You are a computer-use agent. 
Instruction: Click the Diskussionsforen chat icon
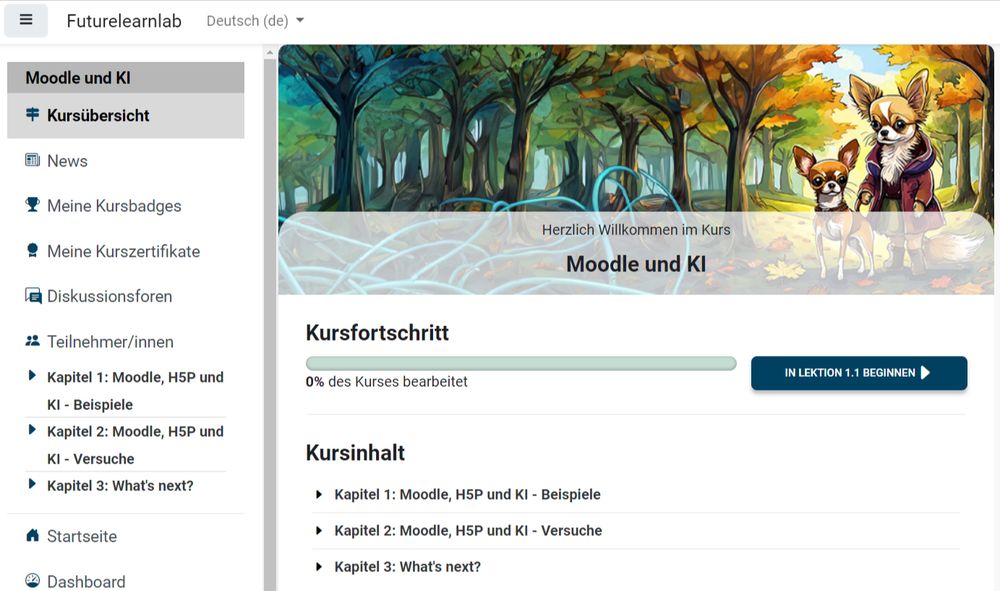[x=33, y=296]
